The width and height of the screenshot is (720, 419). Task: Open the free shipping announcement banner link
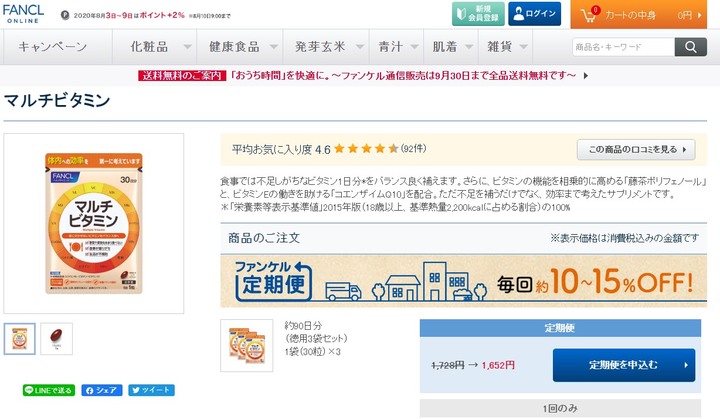[360, 75]
